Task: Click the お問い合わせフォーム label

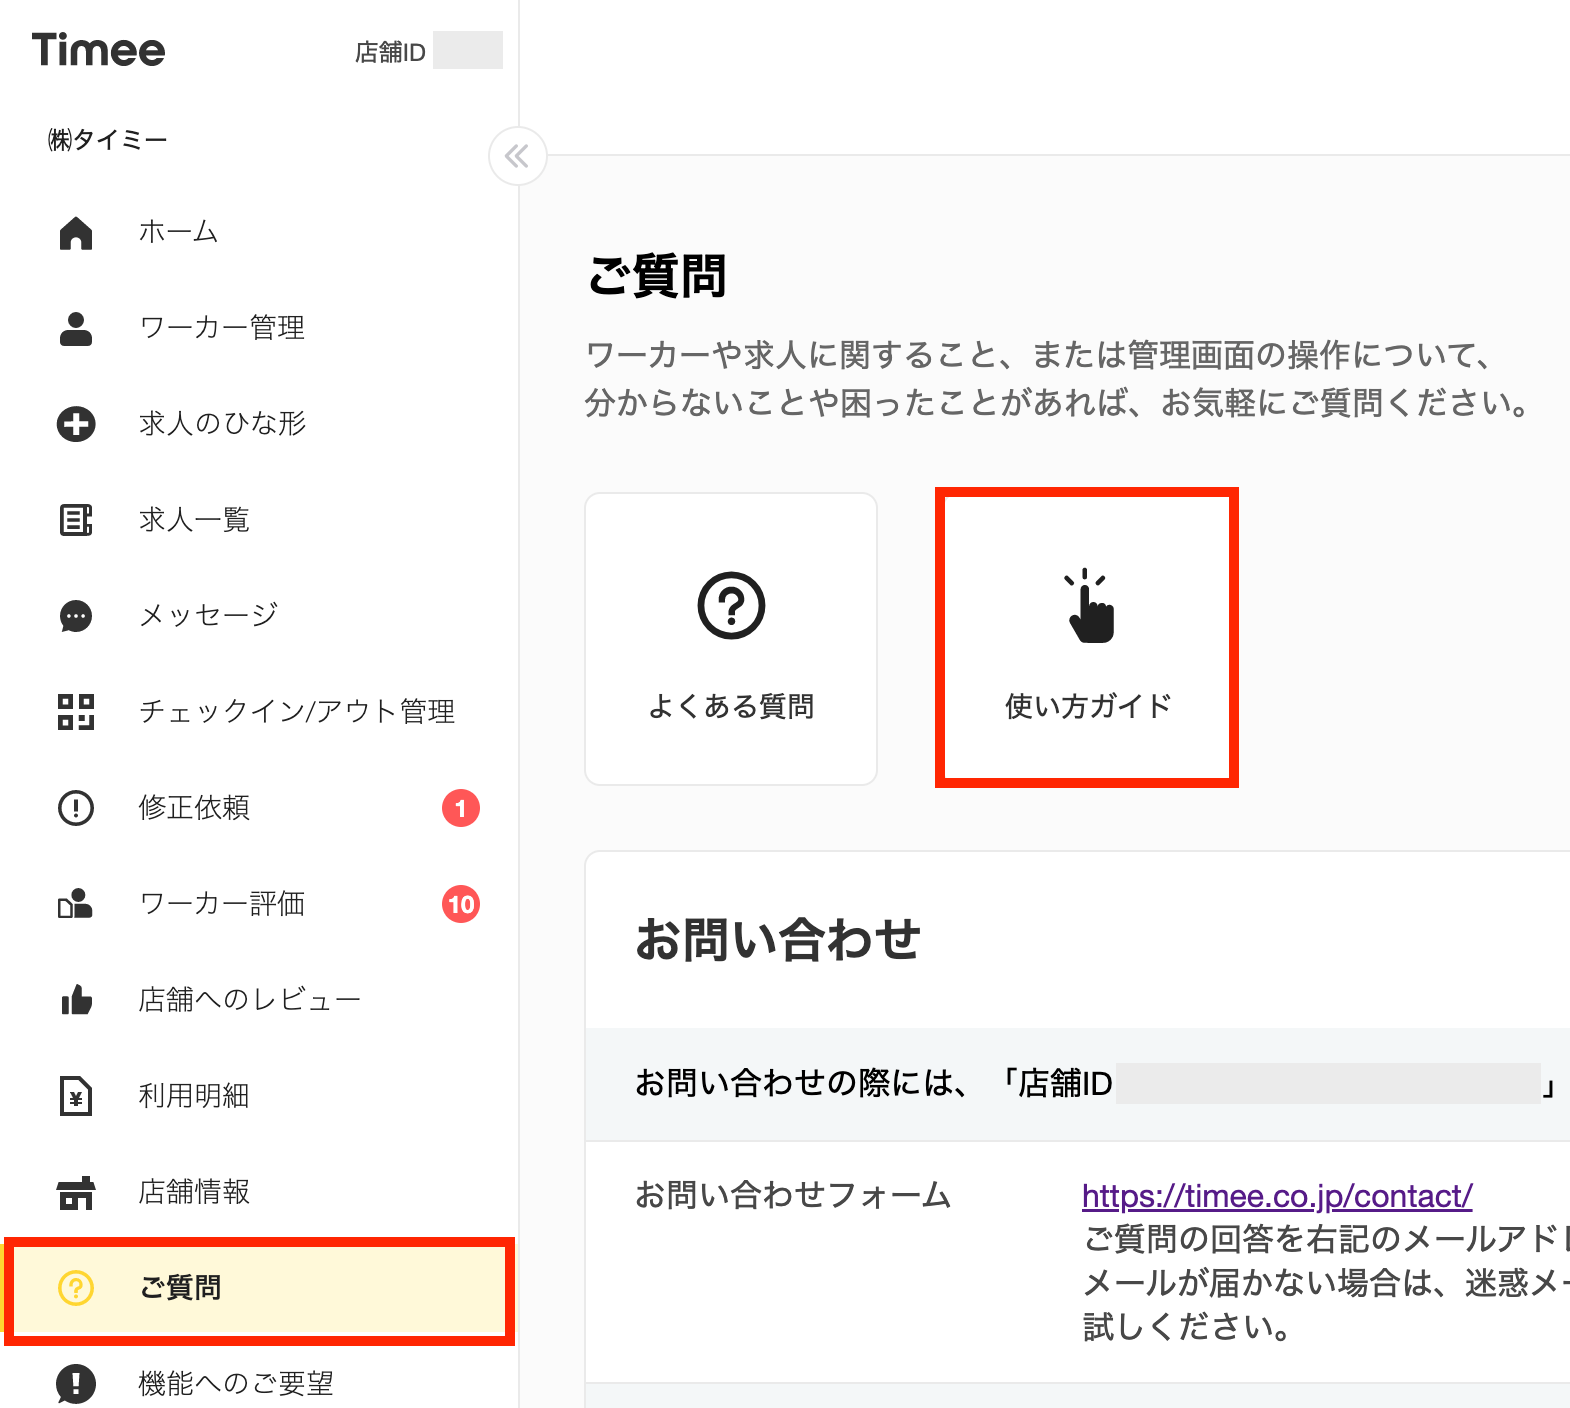Action: click(793, 1195)
